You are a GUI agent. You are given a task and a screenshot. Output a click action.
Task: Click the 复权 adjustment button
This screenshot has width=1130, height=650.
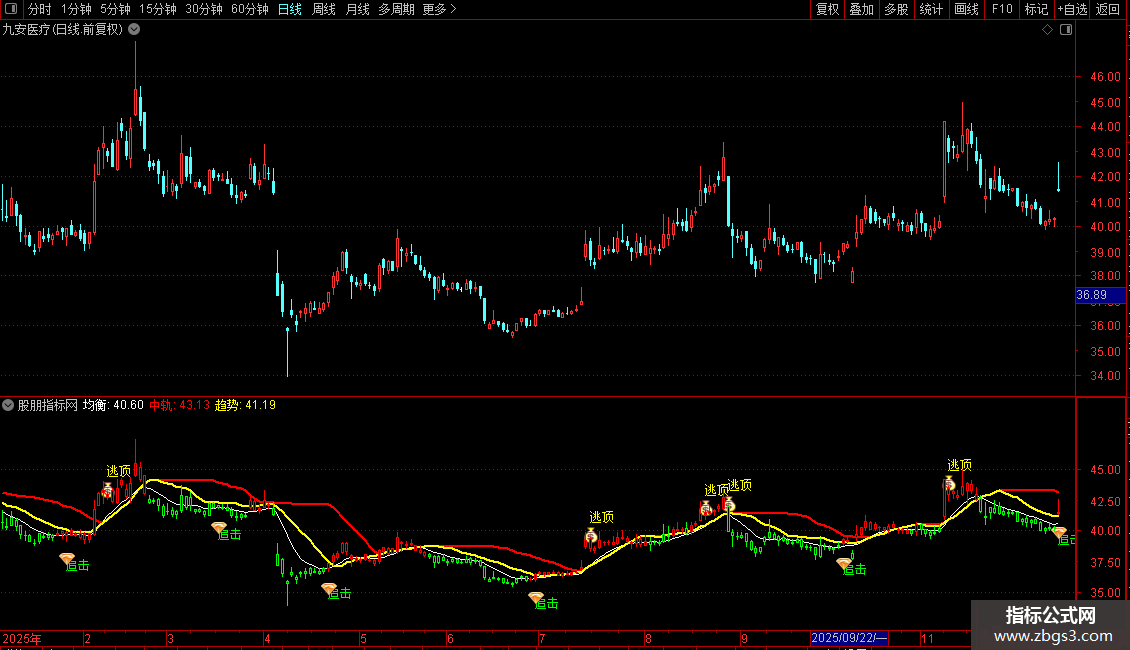(x=827, y=9)
